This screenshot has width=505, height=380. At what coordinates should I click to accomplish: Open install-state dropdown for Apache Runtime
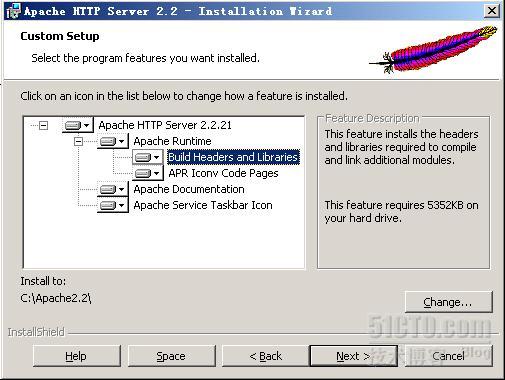(x=113, y=141)
